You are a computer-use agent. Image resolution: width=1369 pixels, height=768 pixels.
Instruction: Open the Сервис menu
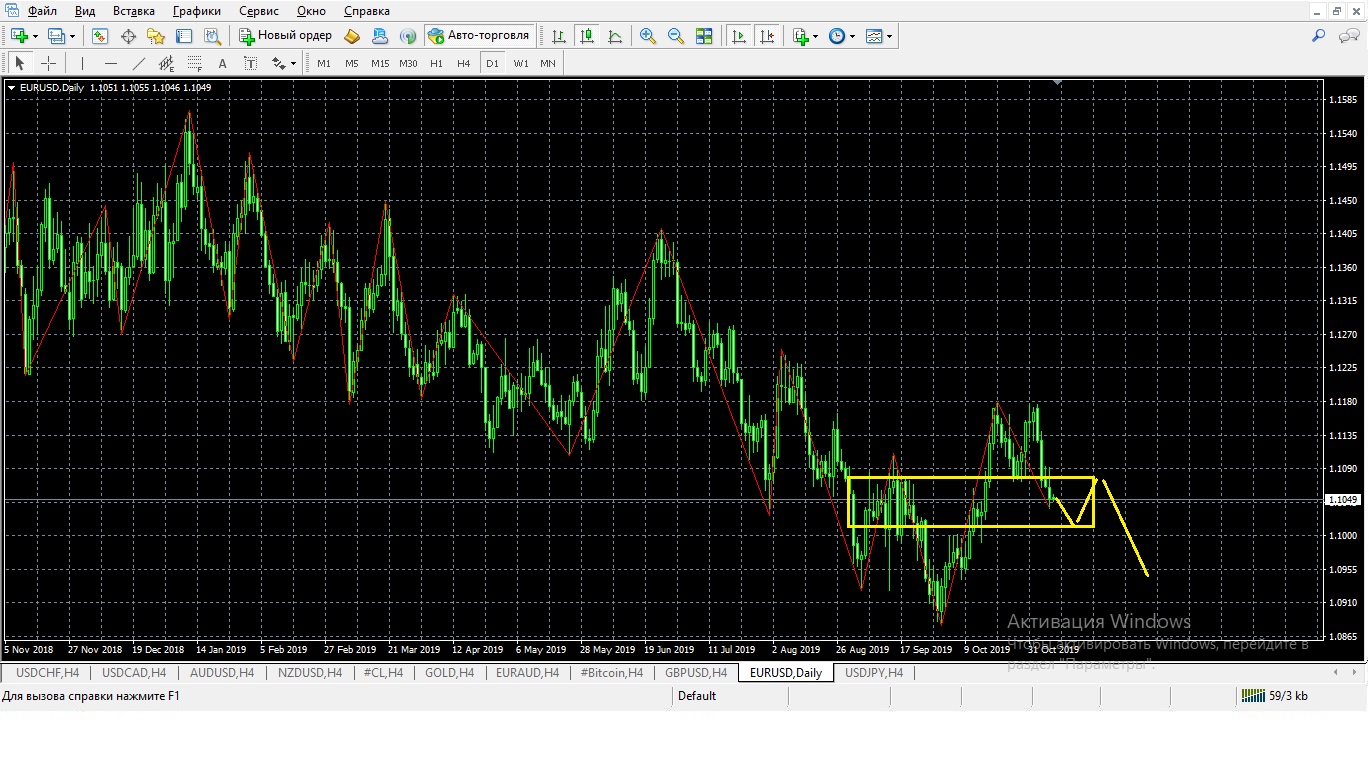[259, 11]
